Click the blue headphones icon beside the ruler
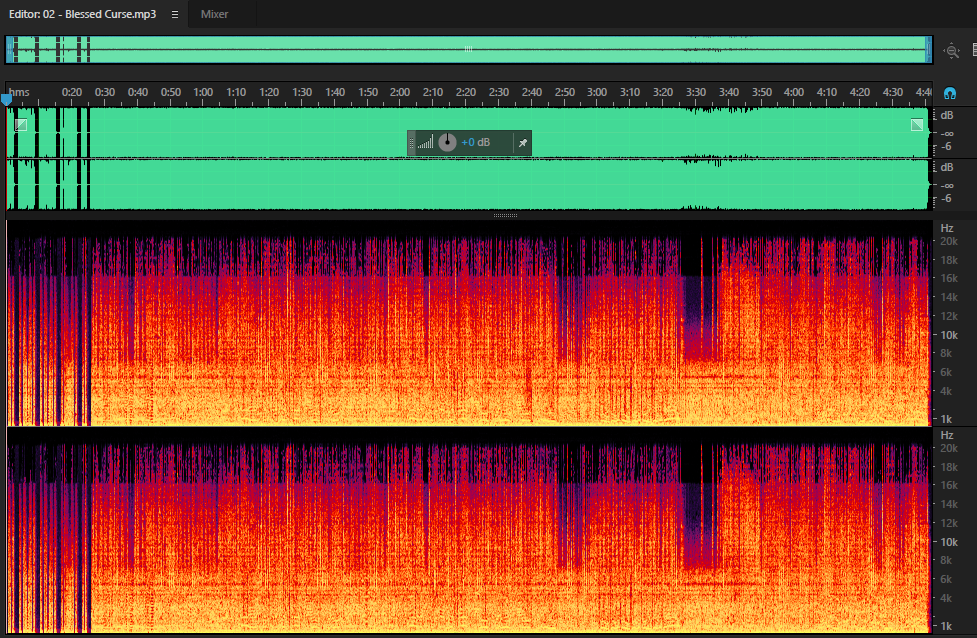The image size is (977, 638). coord(950,93)
